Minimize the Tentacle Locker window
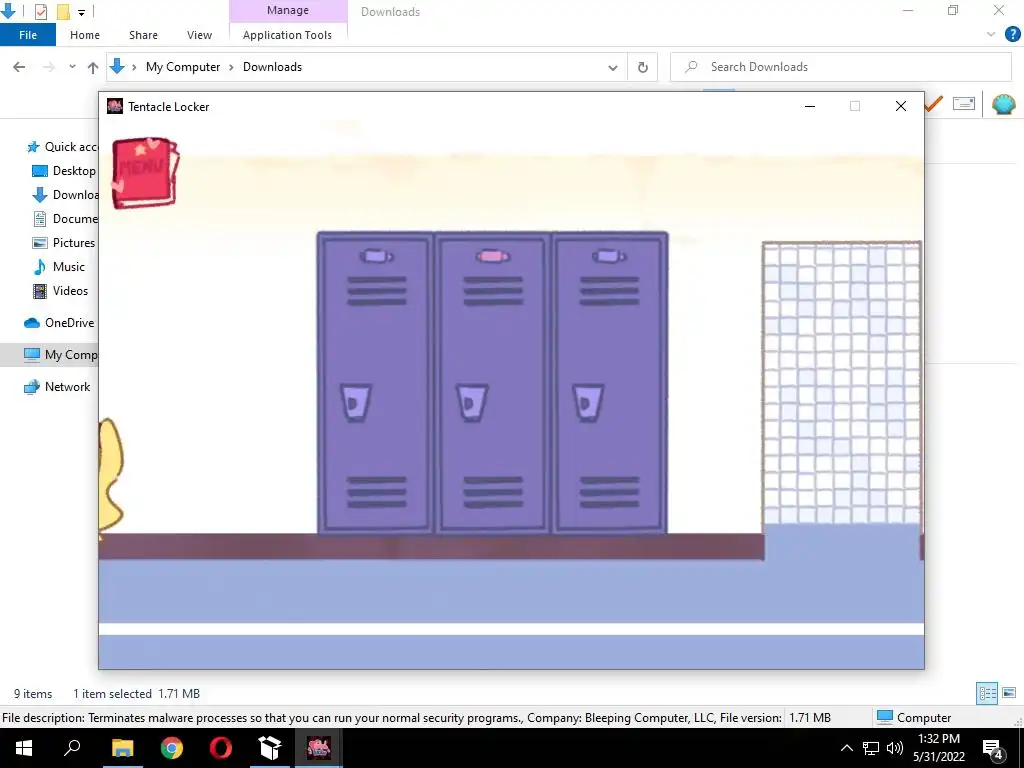This screenshot has width=1024, height=768. [810, 106]
